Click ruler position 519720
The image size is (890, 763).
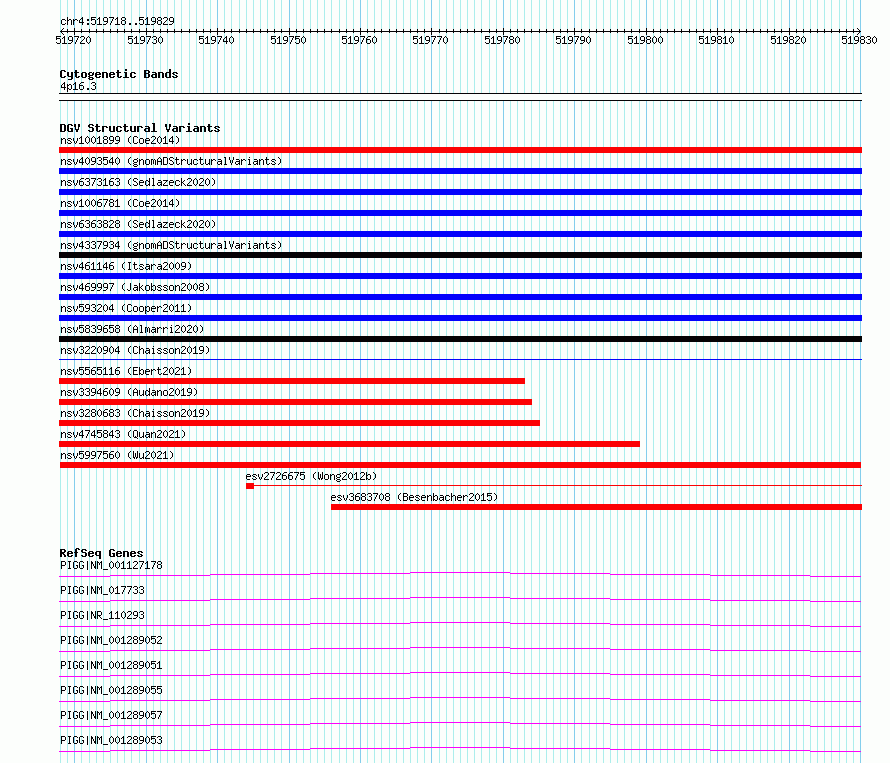pyautogui.click(x=73, y=40)
